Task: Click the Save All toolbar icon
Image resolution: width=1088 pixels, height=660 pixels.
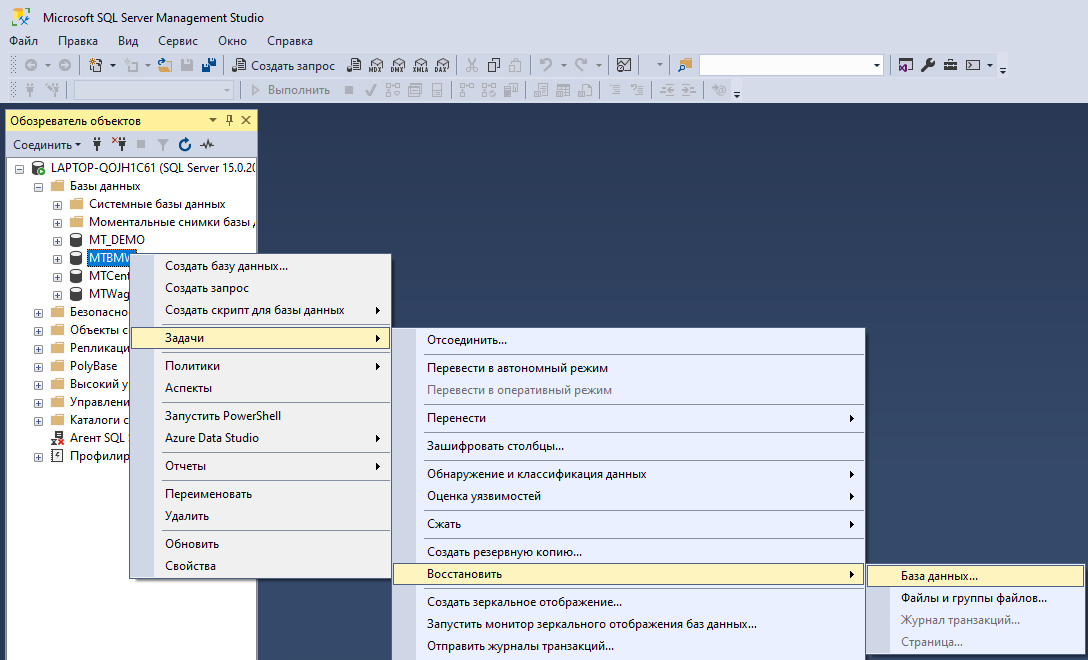Action: (209, 66)
